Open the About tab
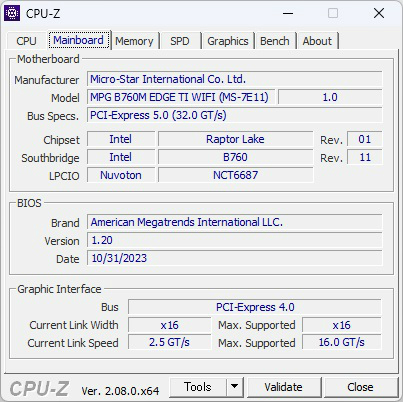This screenshot has width=403, height=402. [317, 41]
